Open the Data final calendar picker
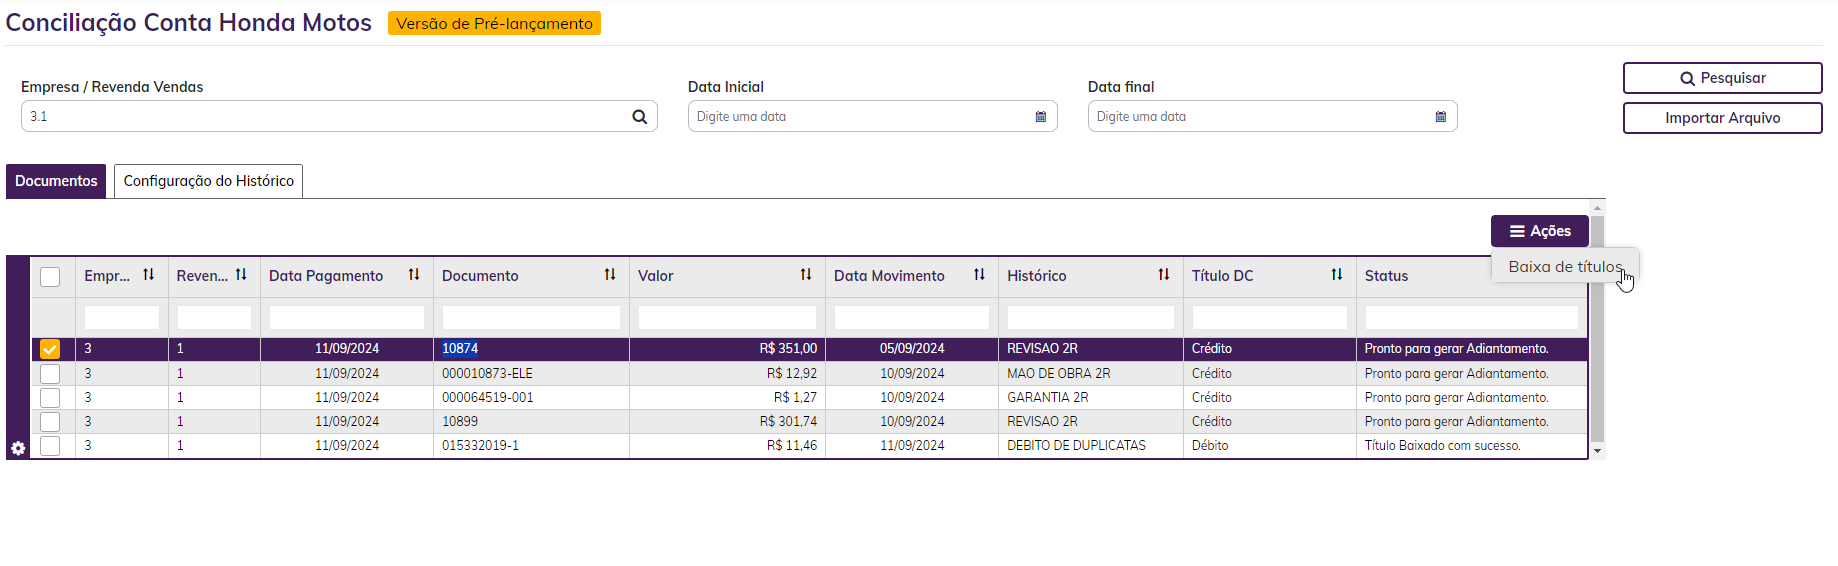Image resolution: width=1838 pixels, height=566 pixels. click(1441, 117)
